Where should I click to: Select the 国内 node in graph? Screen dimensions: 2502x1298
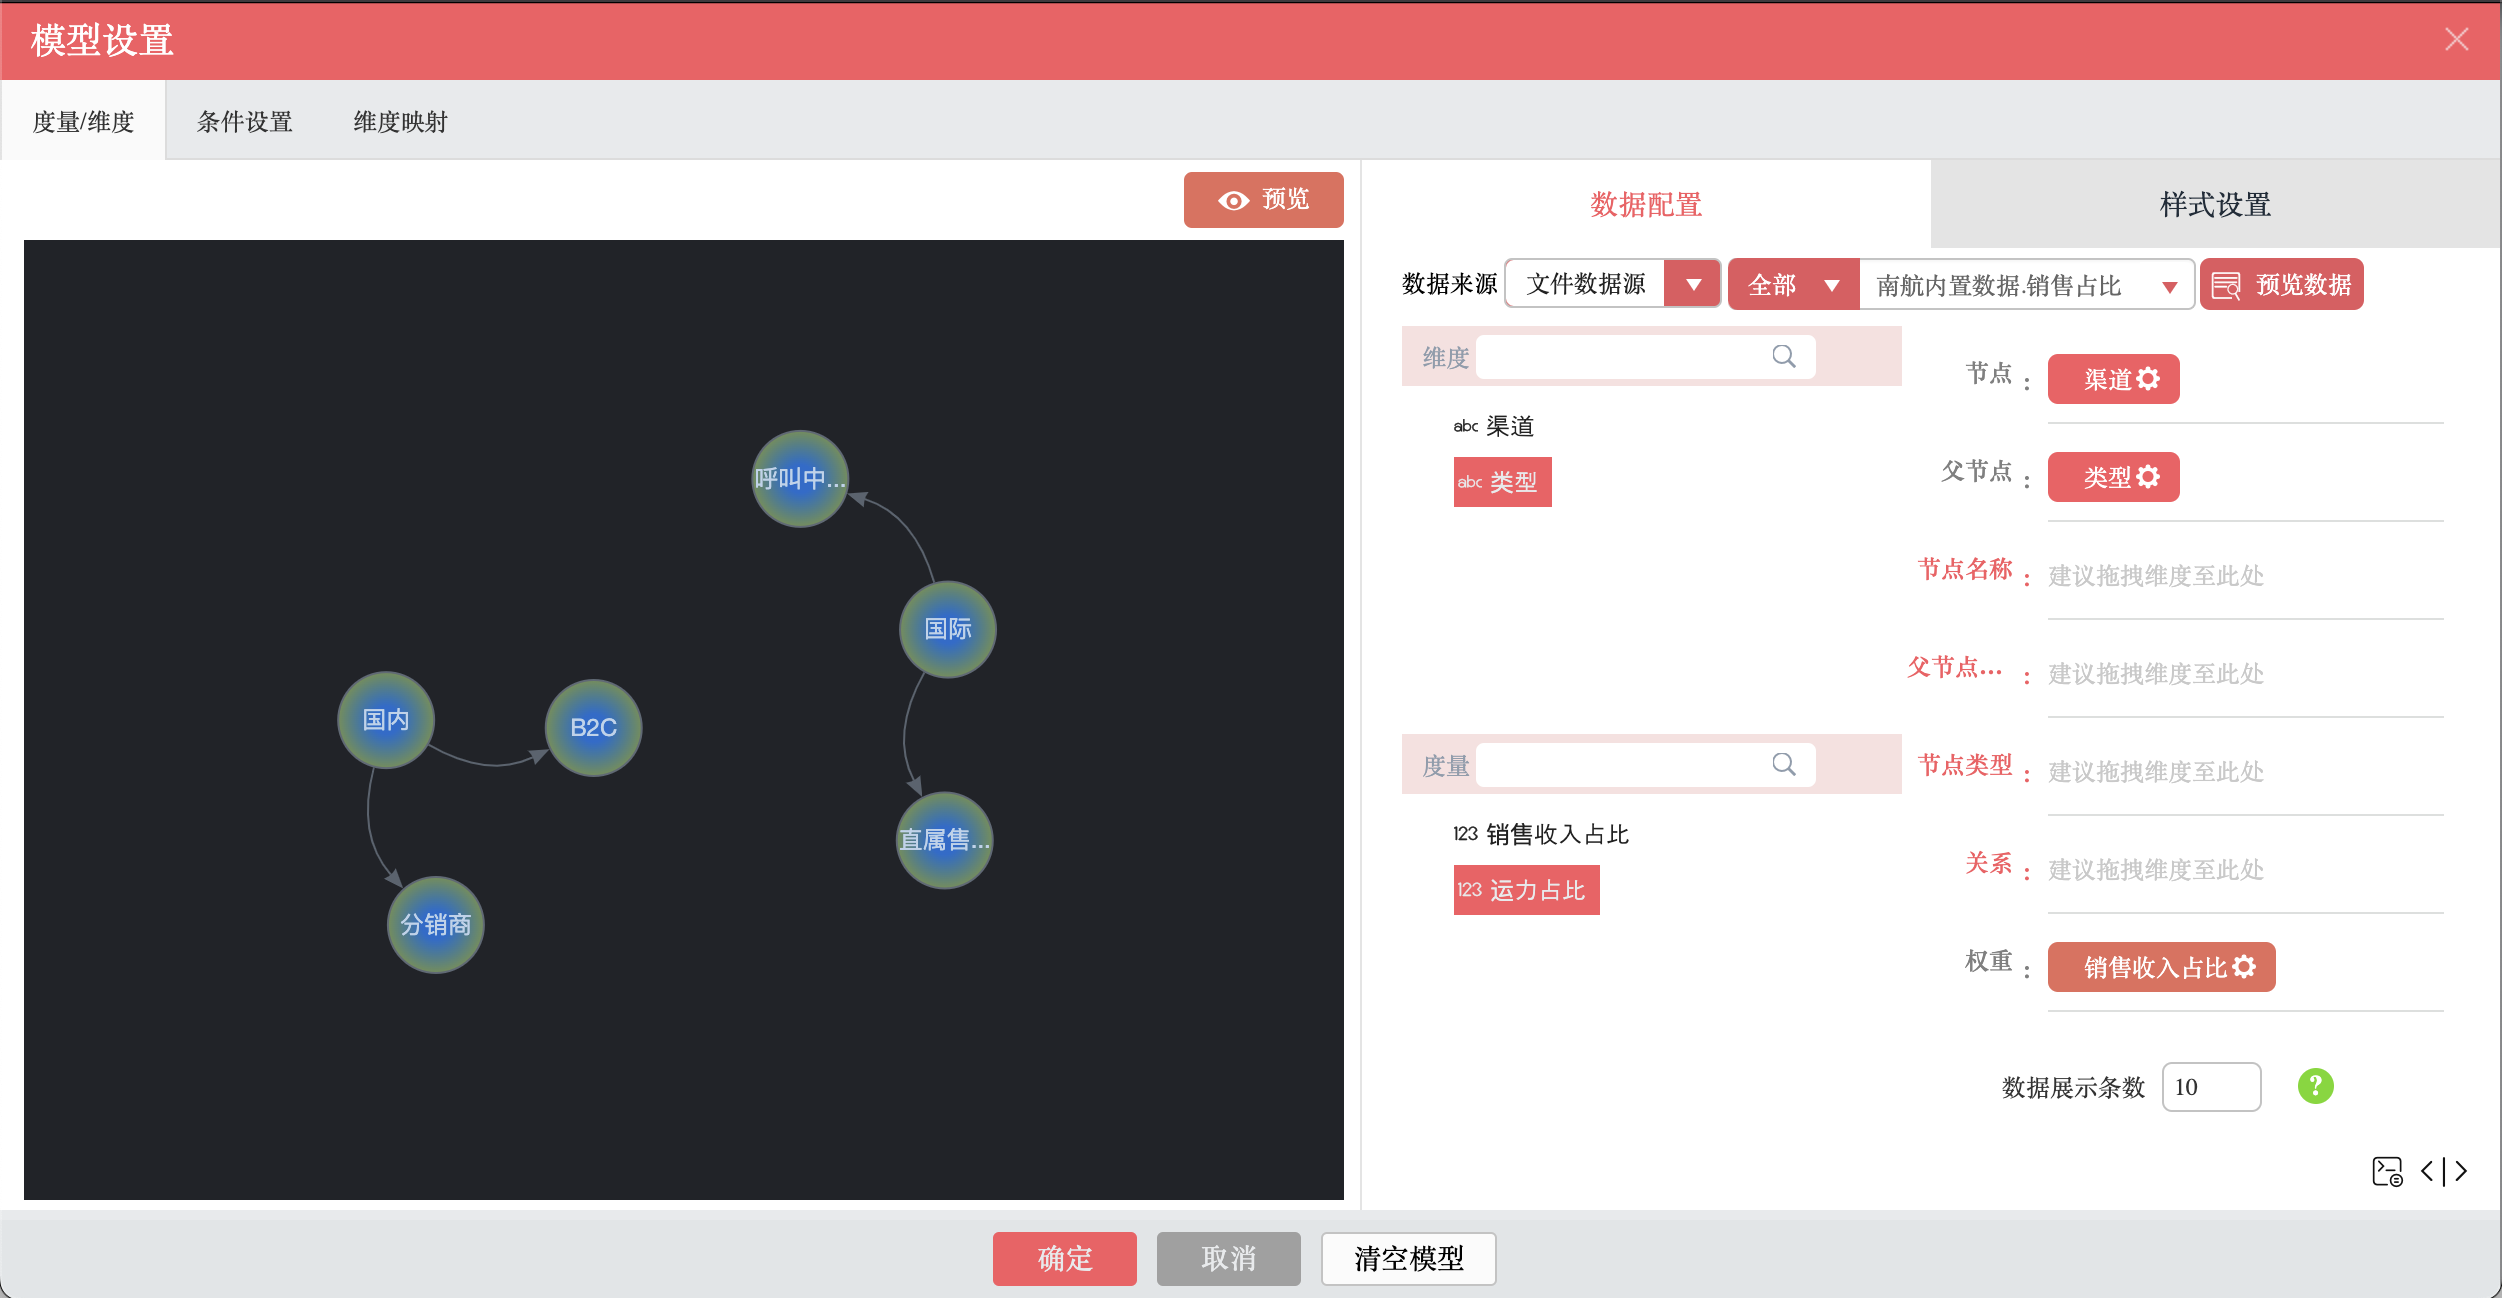click(x=386, y=720)
